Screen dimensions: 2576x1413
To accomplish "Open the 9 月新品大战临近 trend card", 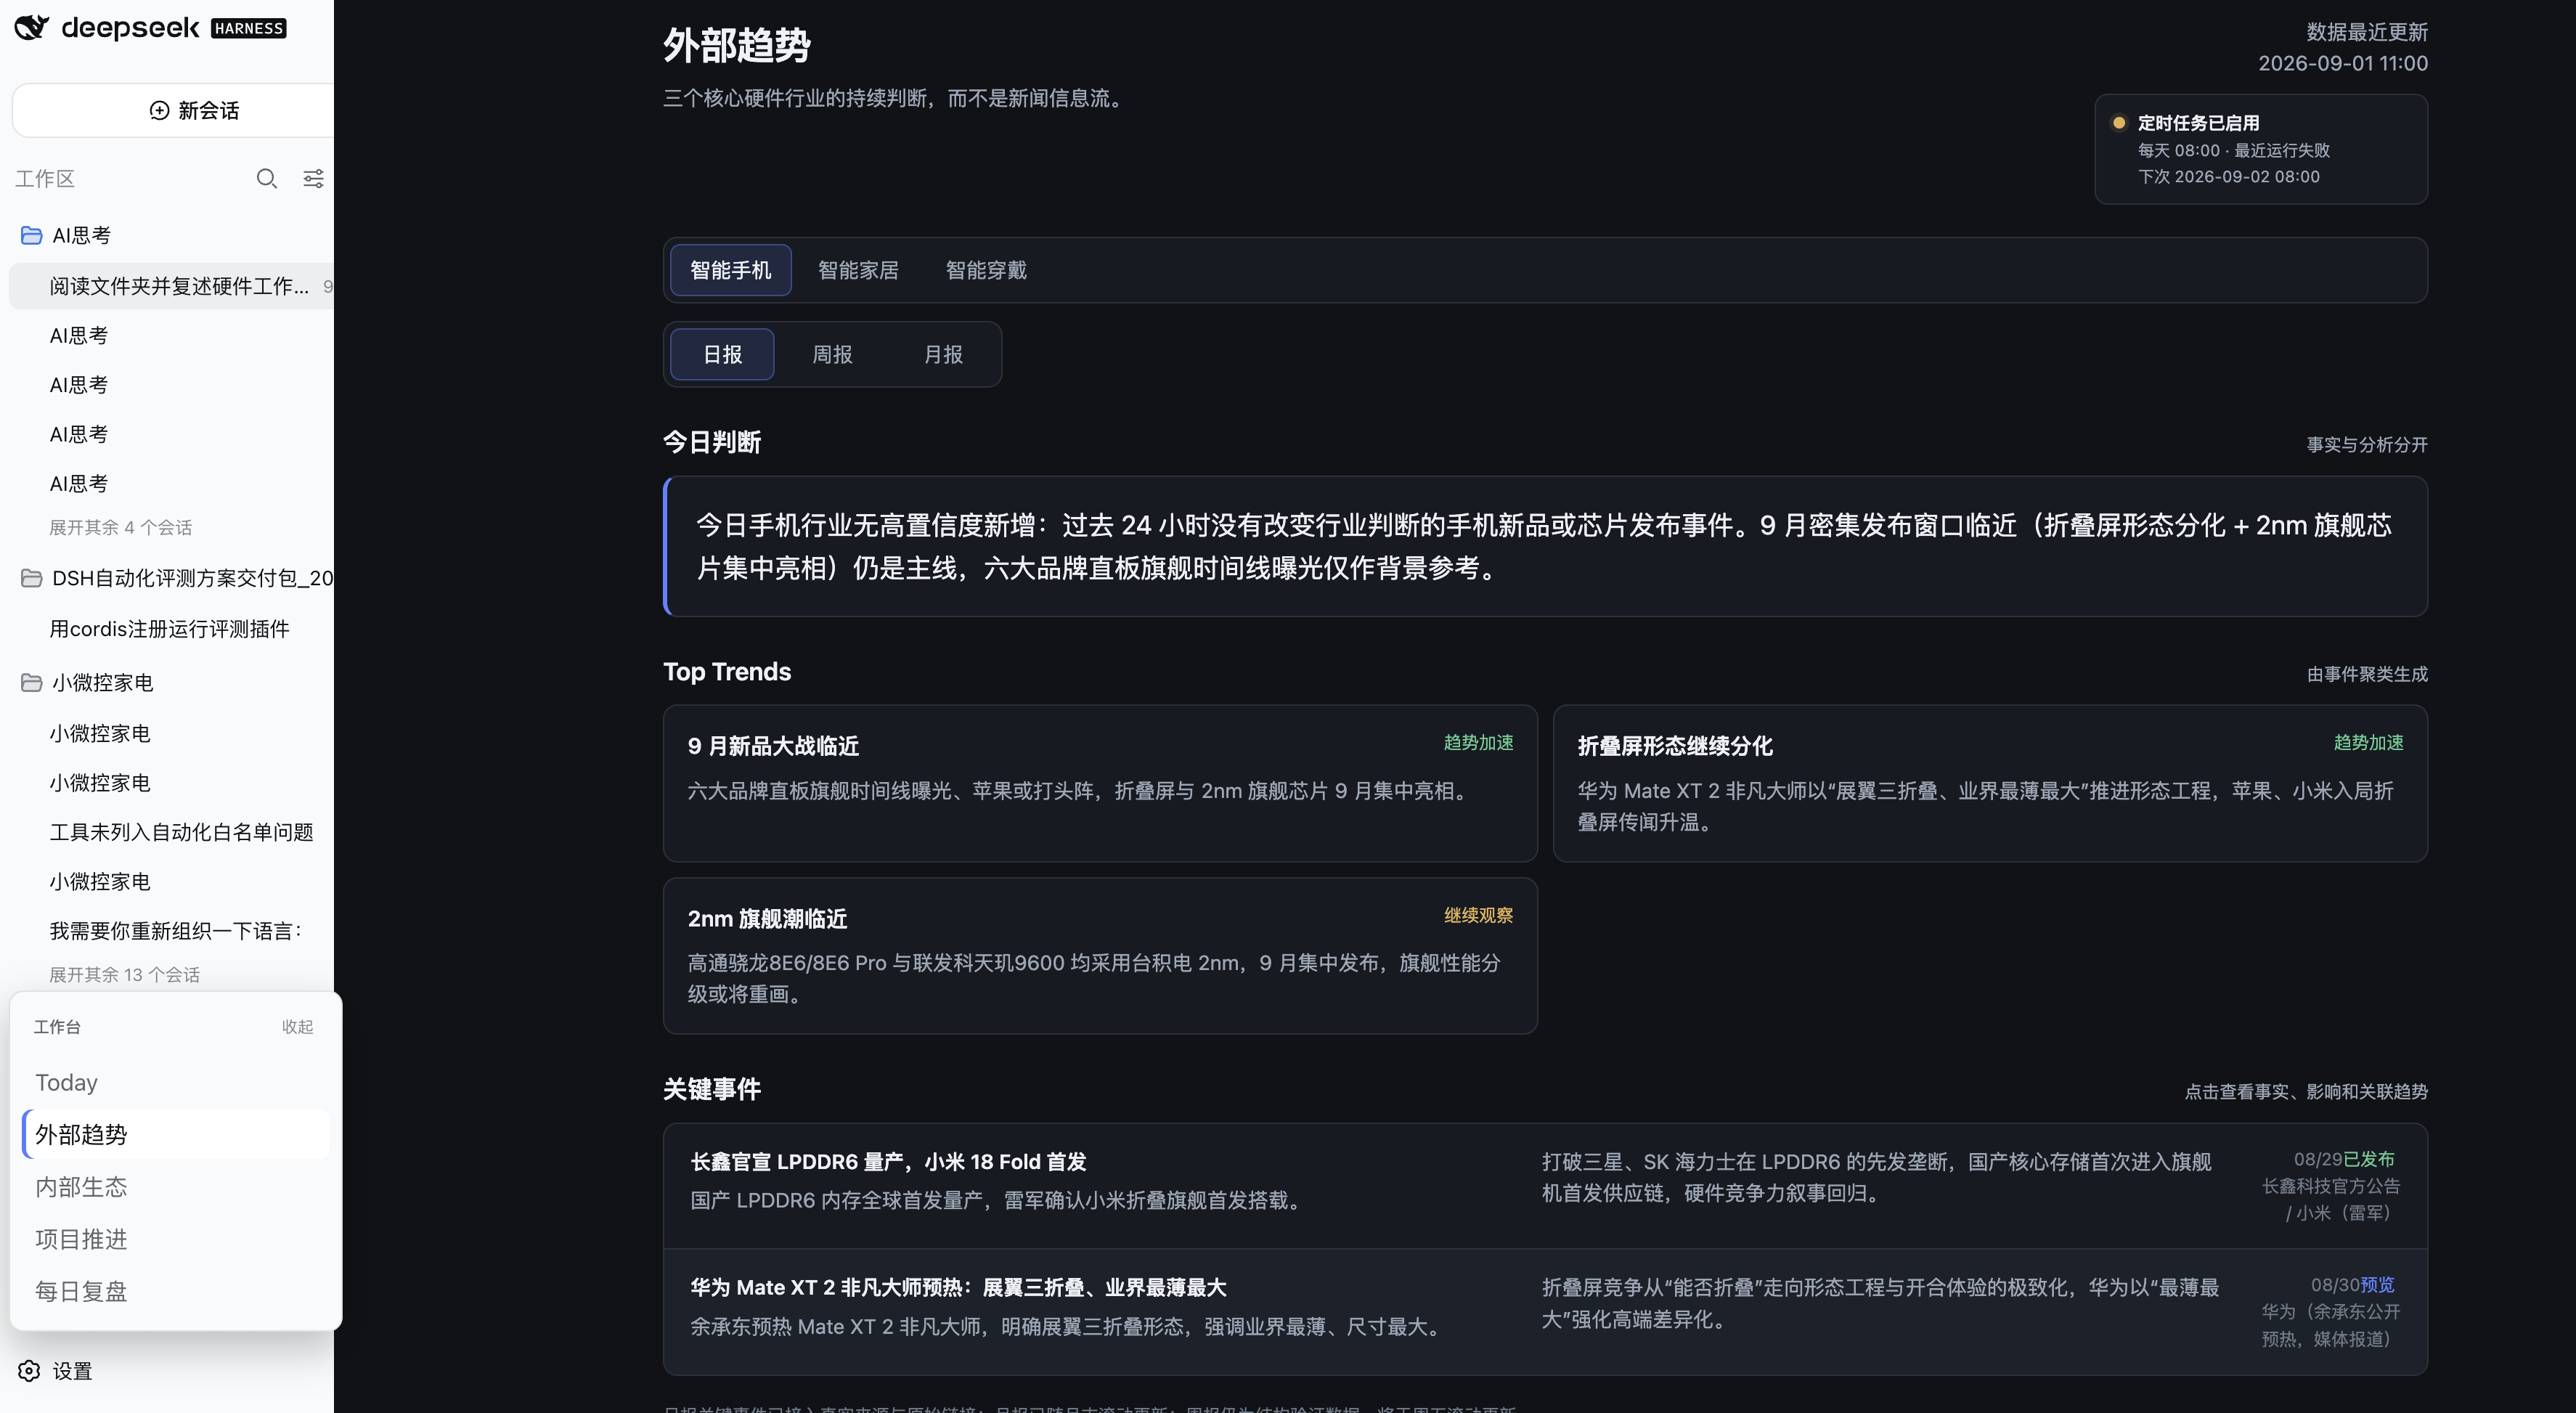I will (1100, 783).
